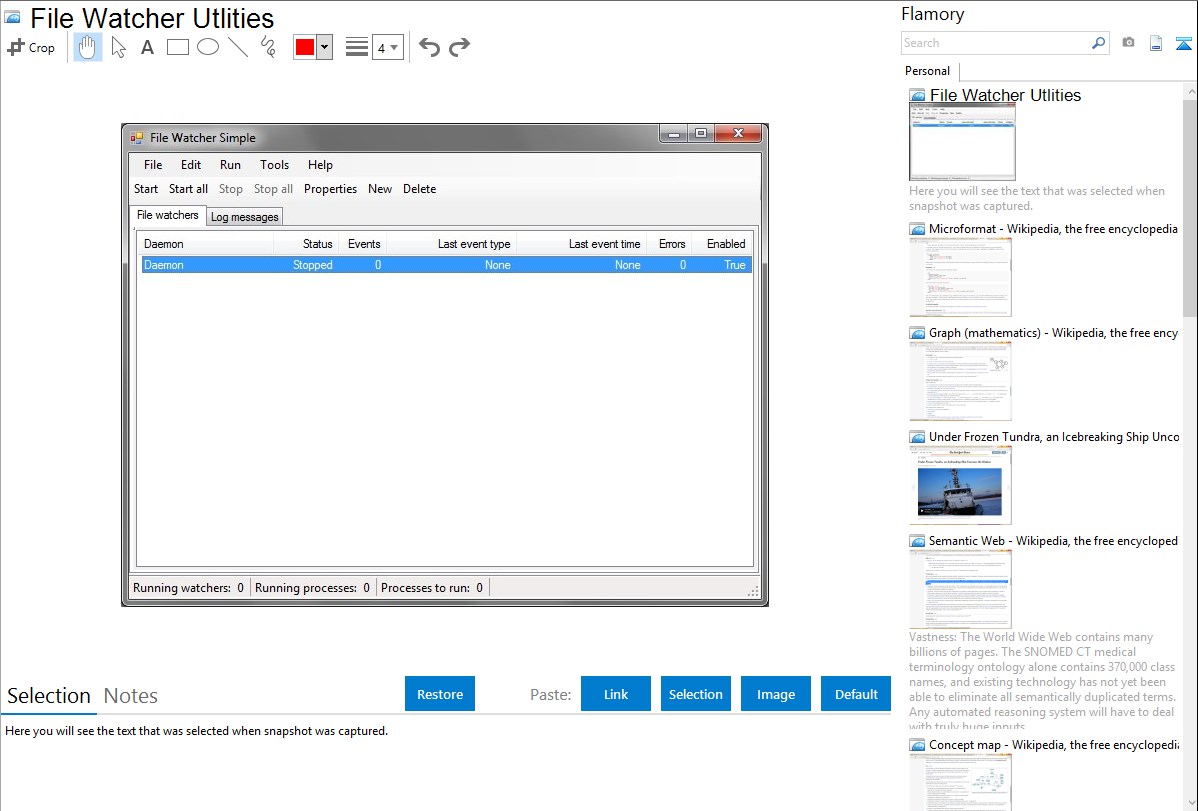Open the Semantic Web snapshot thumbnail

(960, 589)
